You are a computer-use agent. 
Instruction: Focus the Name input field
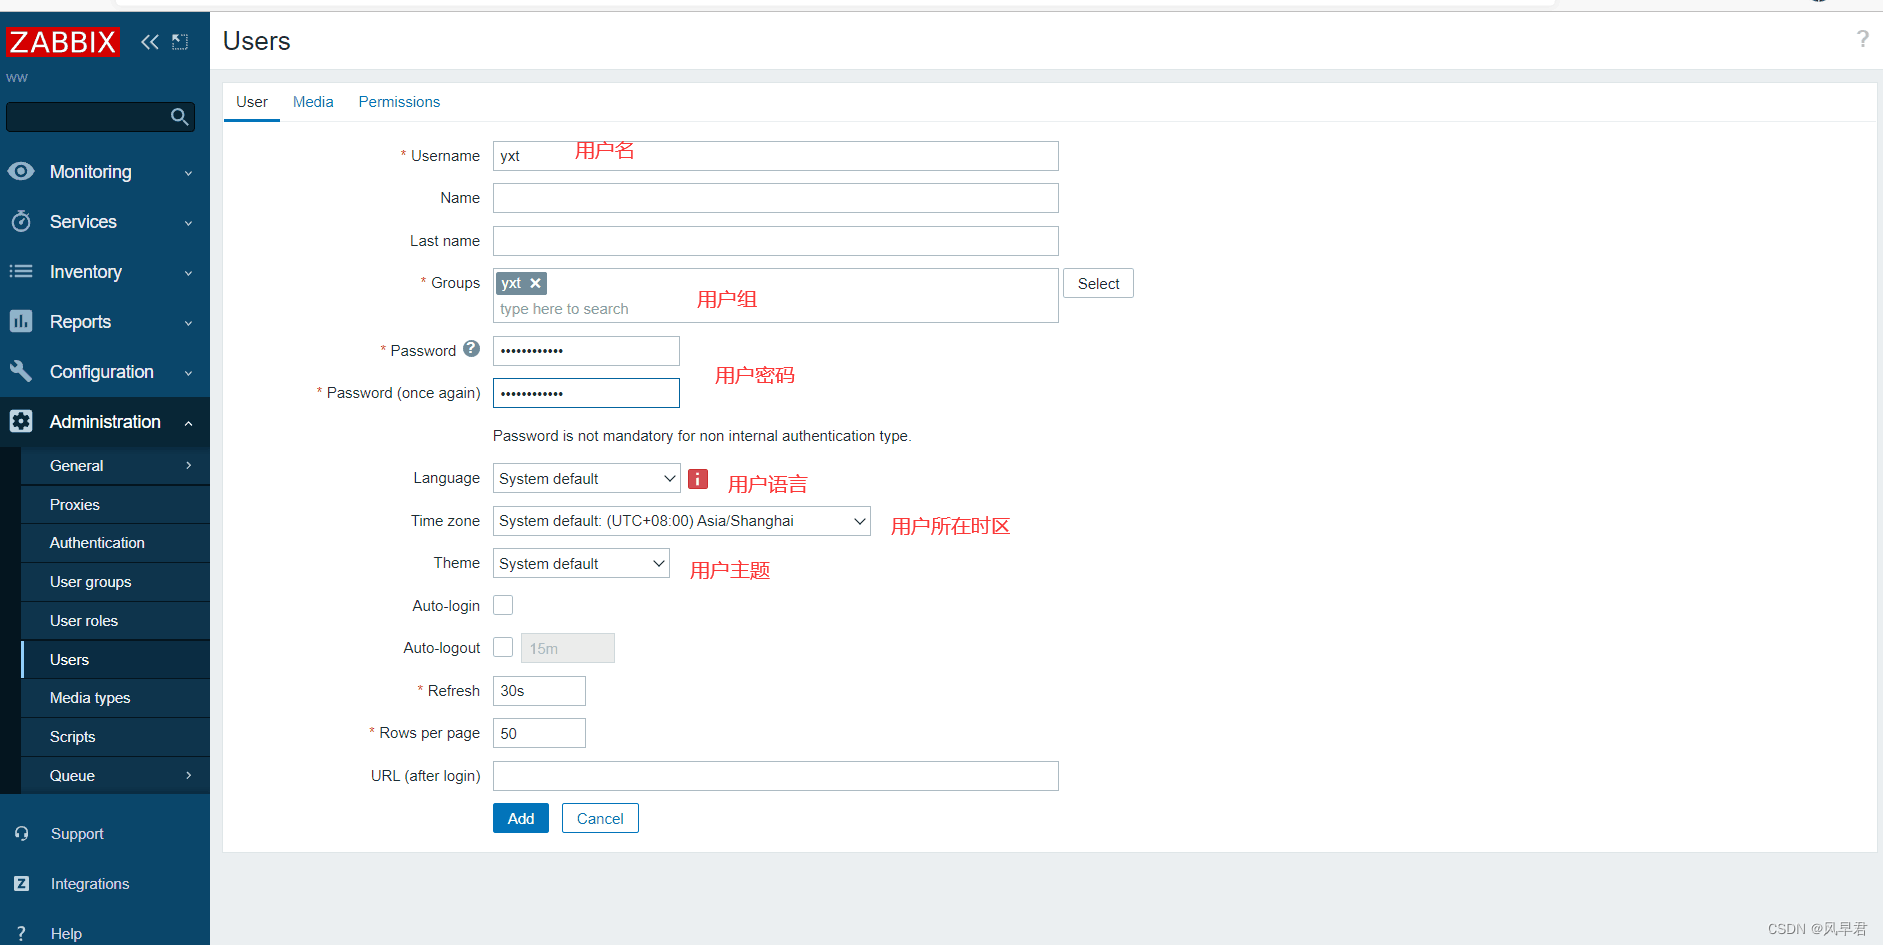pos(775,198)
